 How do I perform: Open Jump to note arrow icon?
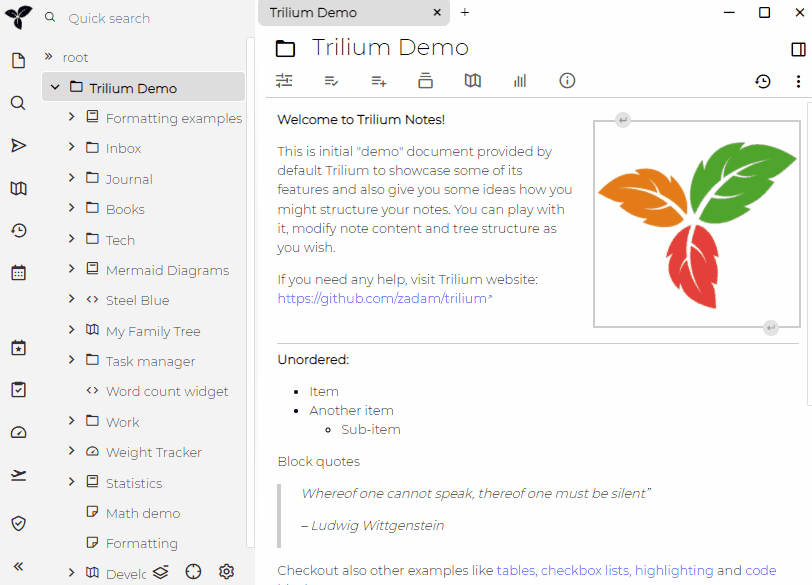18,146
